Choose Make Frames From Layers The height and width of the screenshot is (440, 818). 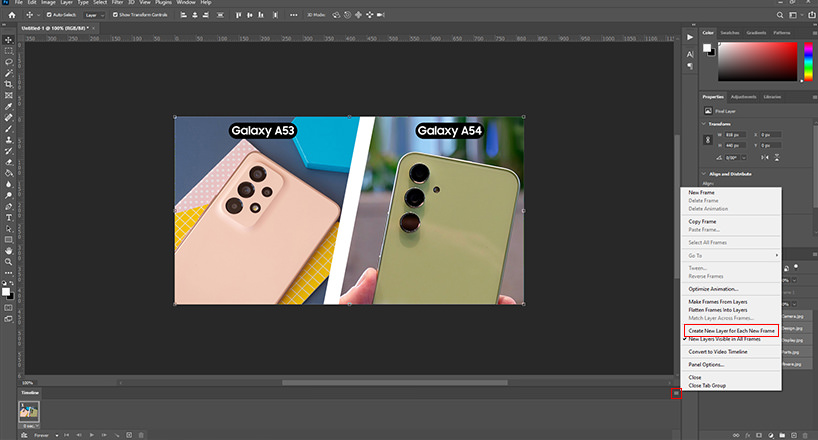tap(718, 302)
